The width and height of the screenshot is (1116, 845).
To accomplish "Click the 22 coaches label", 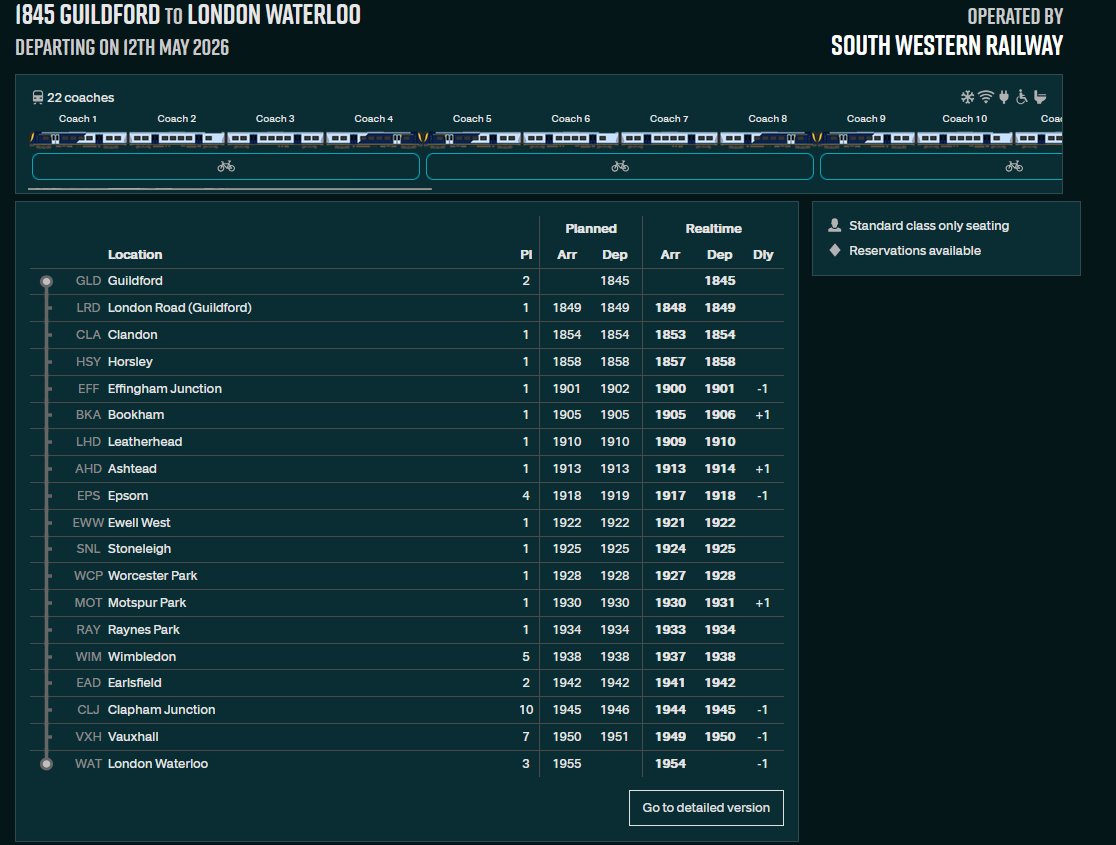I will click(x=80, y=98).
